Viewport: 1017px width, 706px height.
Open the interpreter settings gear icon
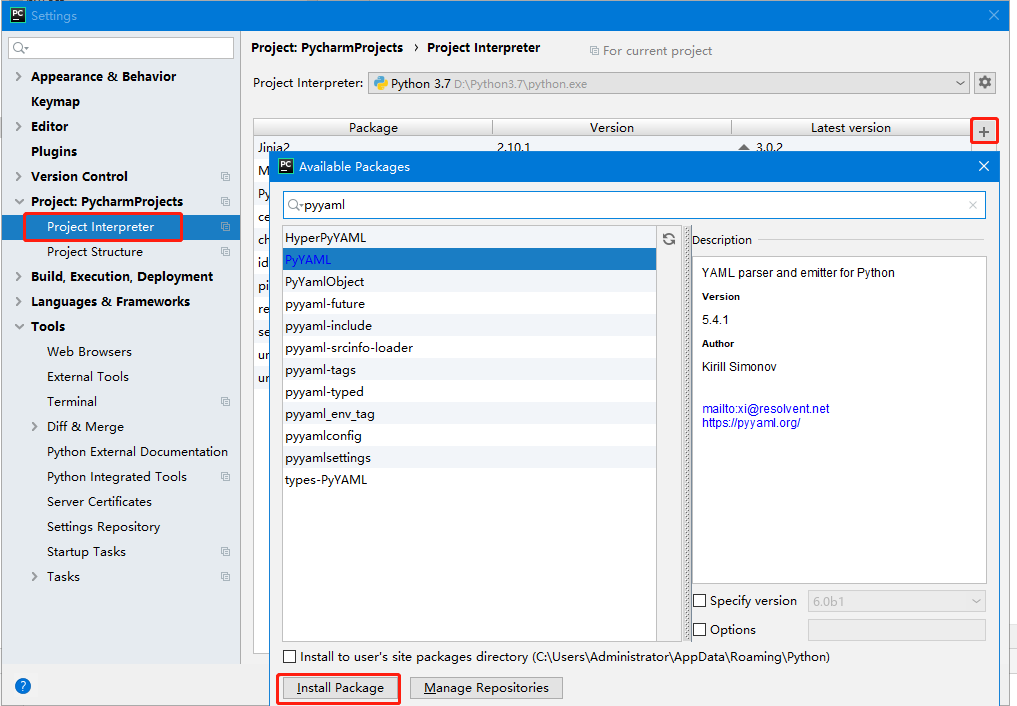coord(985,82)
